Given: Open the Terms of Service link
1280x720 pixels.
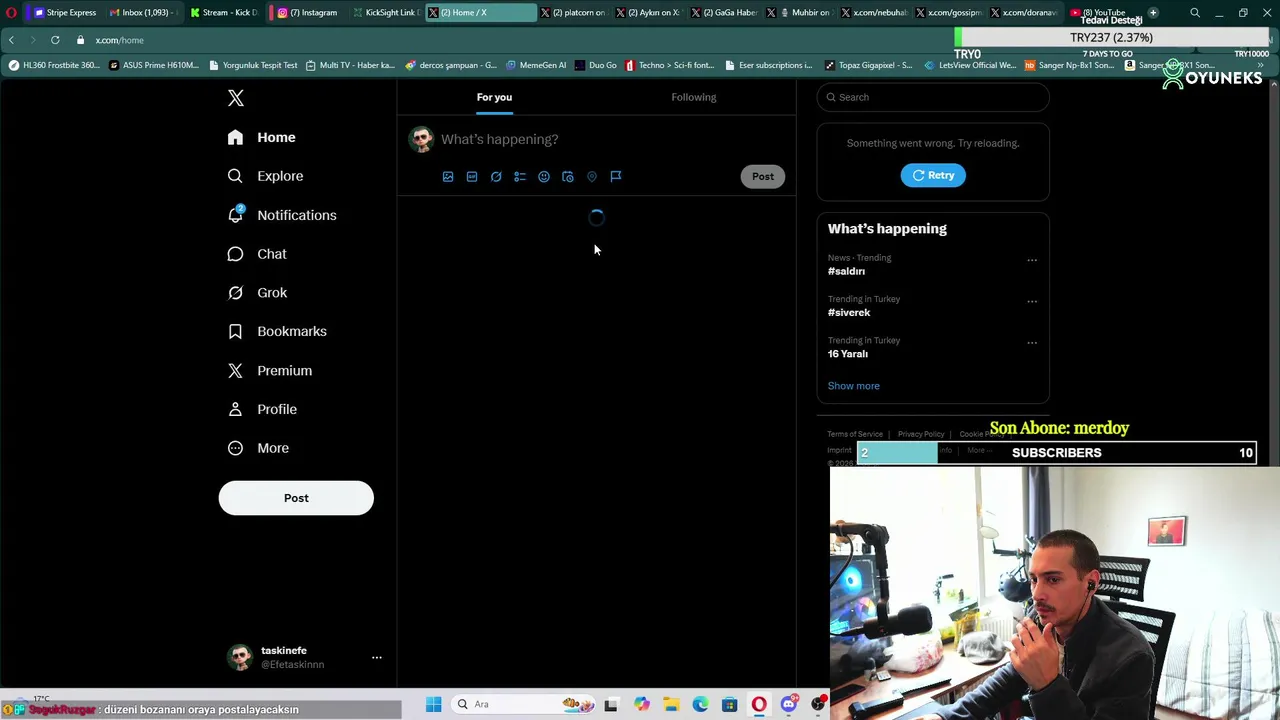Looking at the screenshot, I should [855, 434].
